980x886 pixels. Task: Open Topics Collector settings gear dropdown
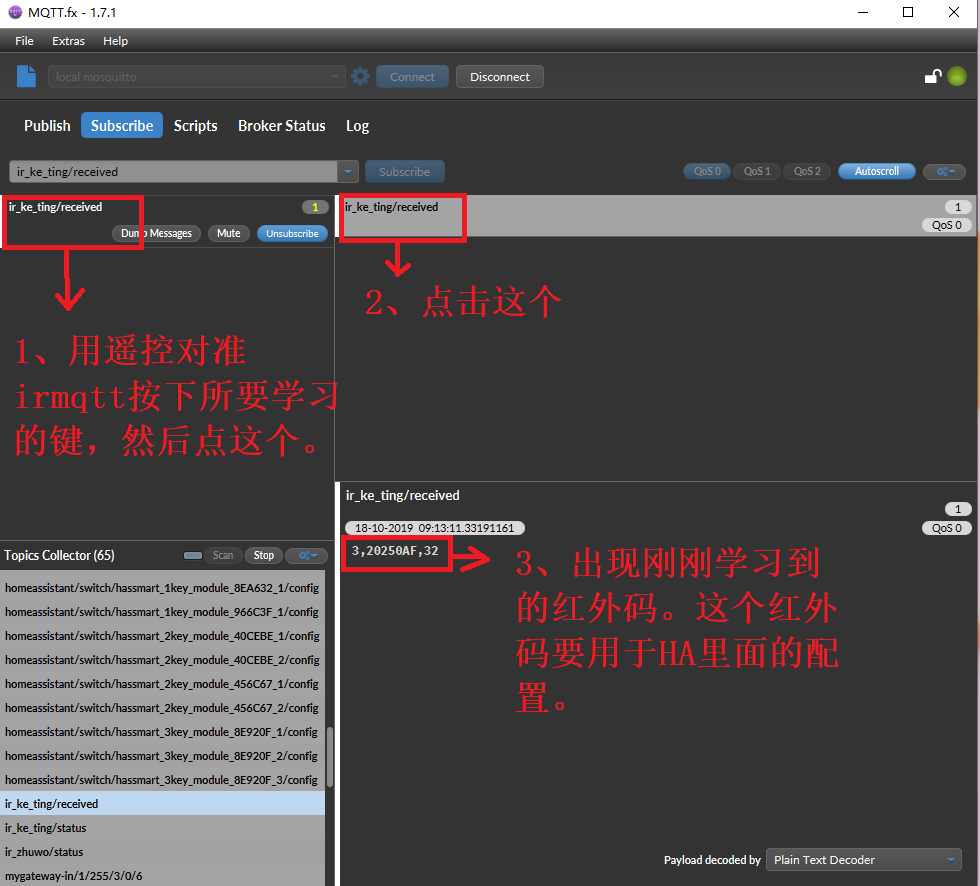[x=307, y=555]
